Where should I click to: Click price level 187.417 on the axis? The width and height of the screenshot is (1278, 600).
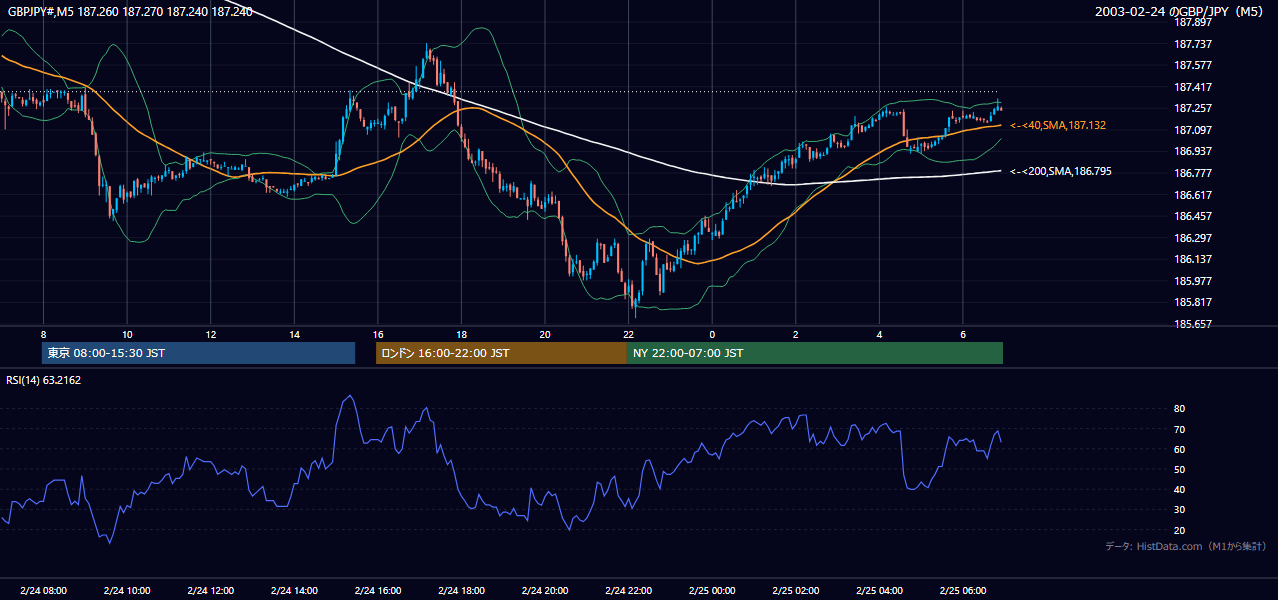1192,87
